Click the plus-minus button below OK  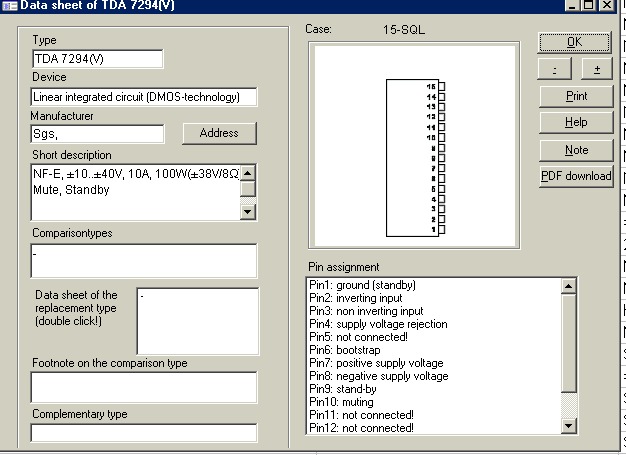(596, 69)
